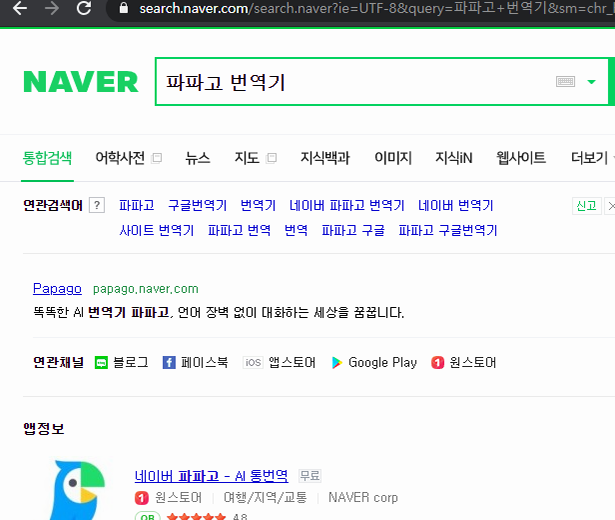Open the 네이버 파파고 - AI 통번역 link
Screen dimensions: 615x520
click(211, 476)
